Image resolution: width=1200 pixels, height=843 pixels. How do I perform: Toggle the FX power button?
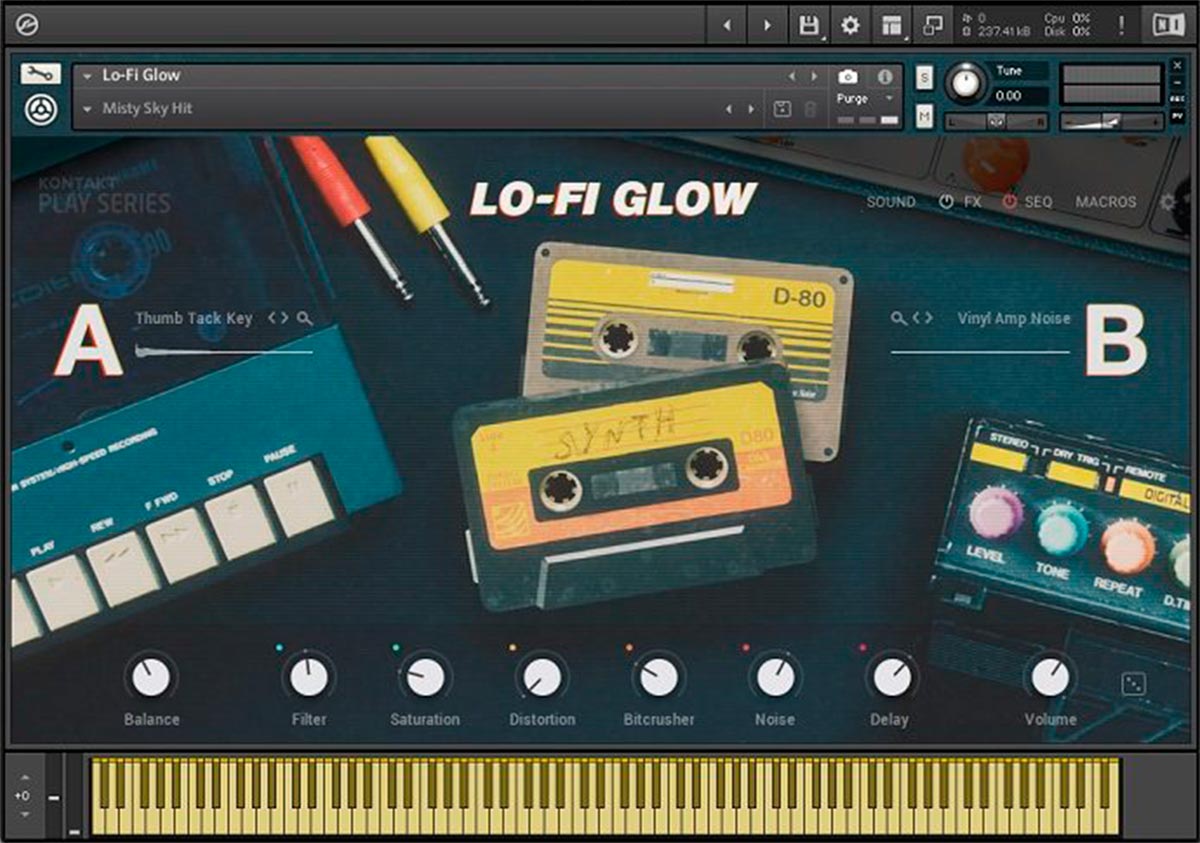click(946, 201)
